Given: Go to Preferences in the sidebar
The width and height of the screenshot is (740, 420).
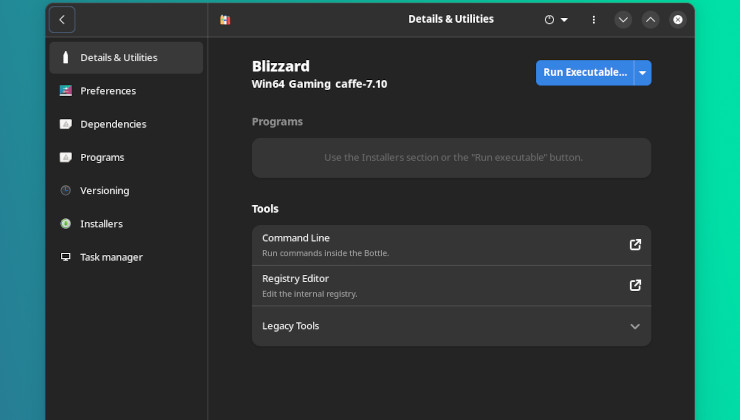Looking at the screenshot, I should pyautogui.click(x=108, y=91).
